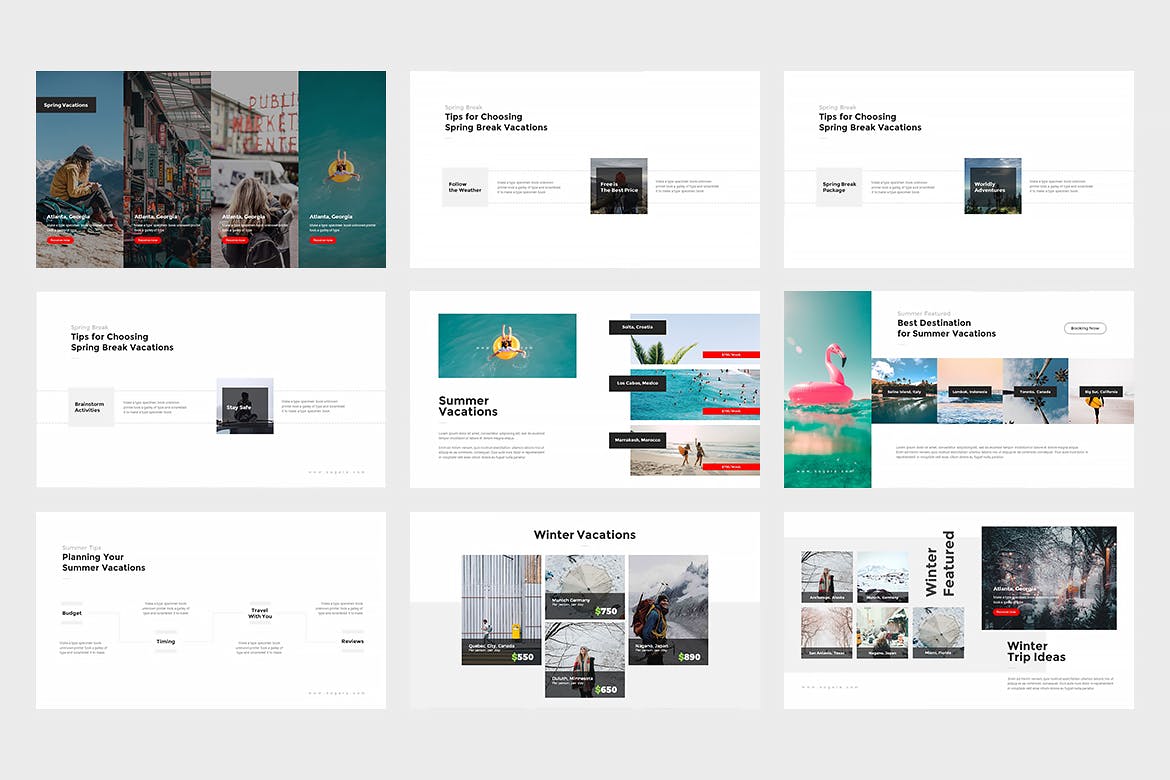Click the $550 Quebec City price tag

coord(522,657)
